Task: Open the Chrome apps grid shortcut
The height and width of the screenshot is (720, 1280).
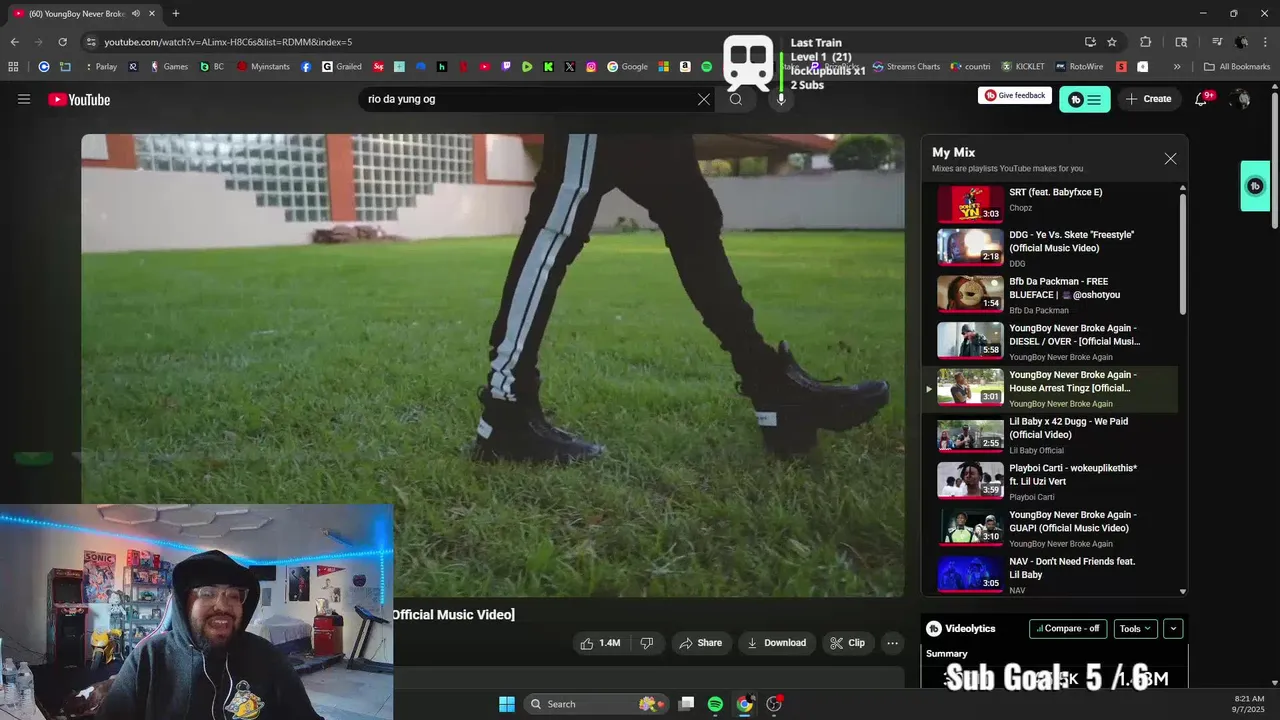Action: pyautogui.click(x=13, y=67)
